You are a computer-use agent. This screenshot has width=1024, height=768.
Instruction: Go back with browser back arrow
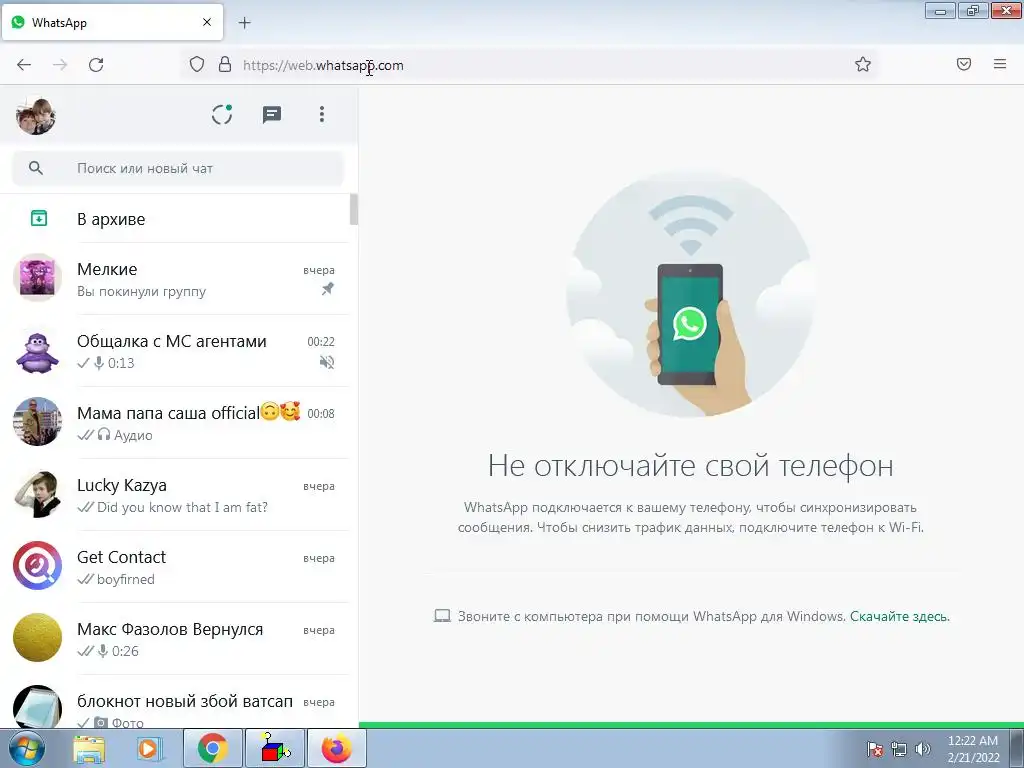(x=24, y=65)
